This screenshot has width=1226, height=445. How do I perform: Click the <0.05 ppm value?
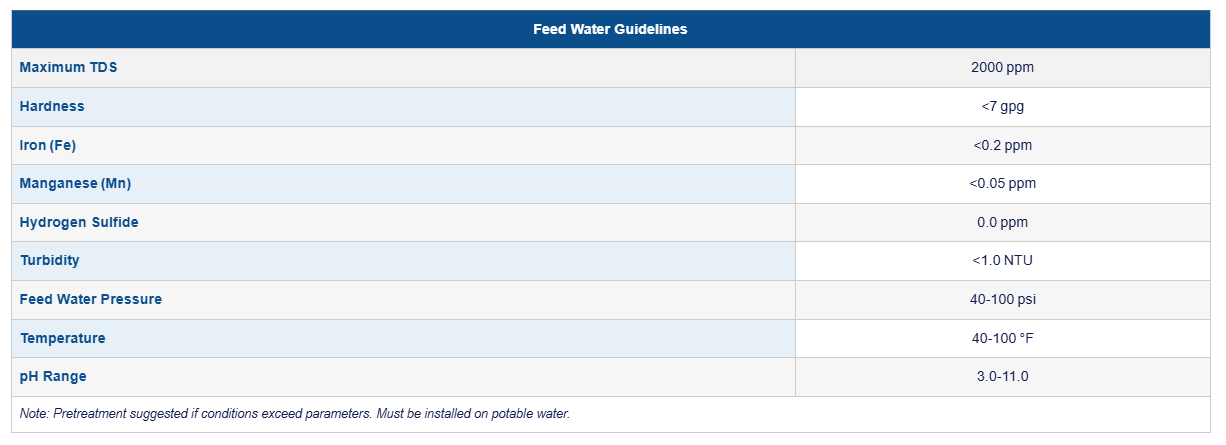point(1002,183)
